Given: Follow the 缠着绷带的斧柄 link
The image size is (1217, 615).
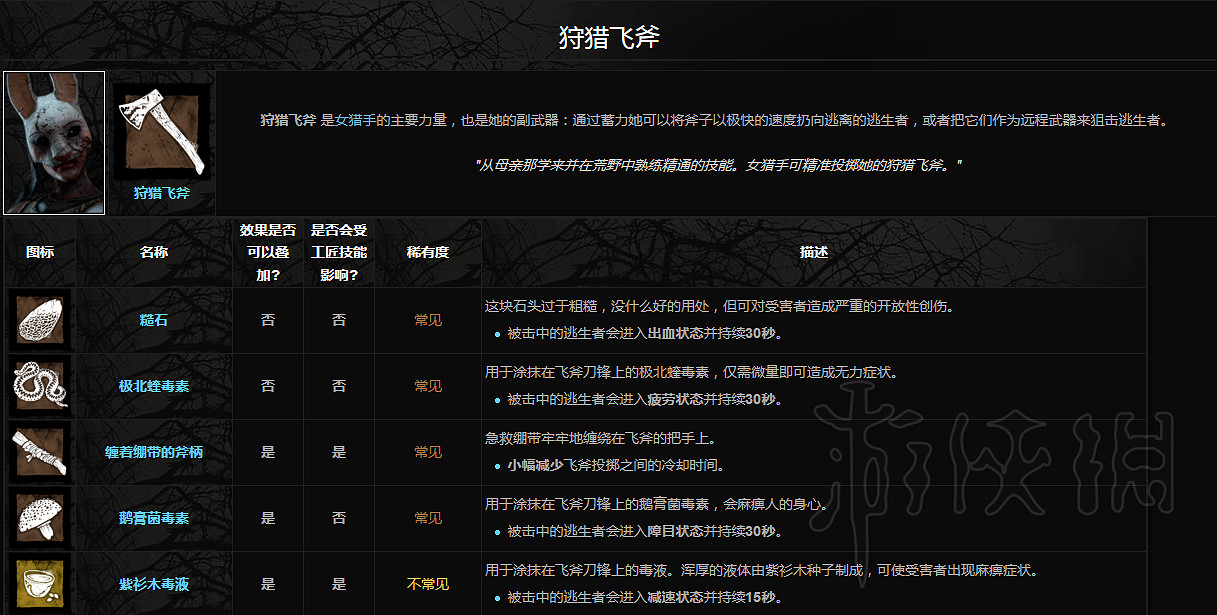Looking at the screenshot, I should (152, 452).
